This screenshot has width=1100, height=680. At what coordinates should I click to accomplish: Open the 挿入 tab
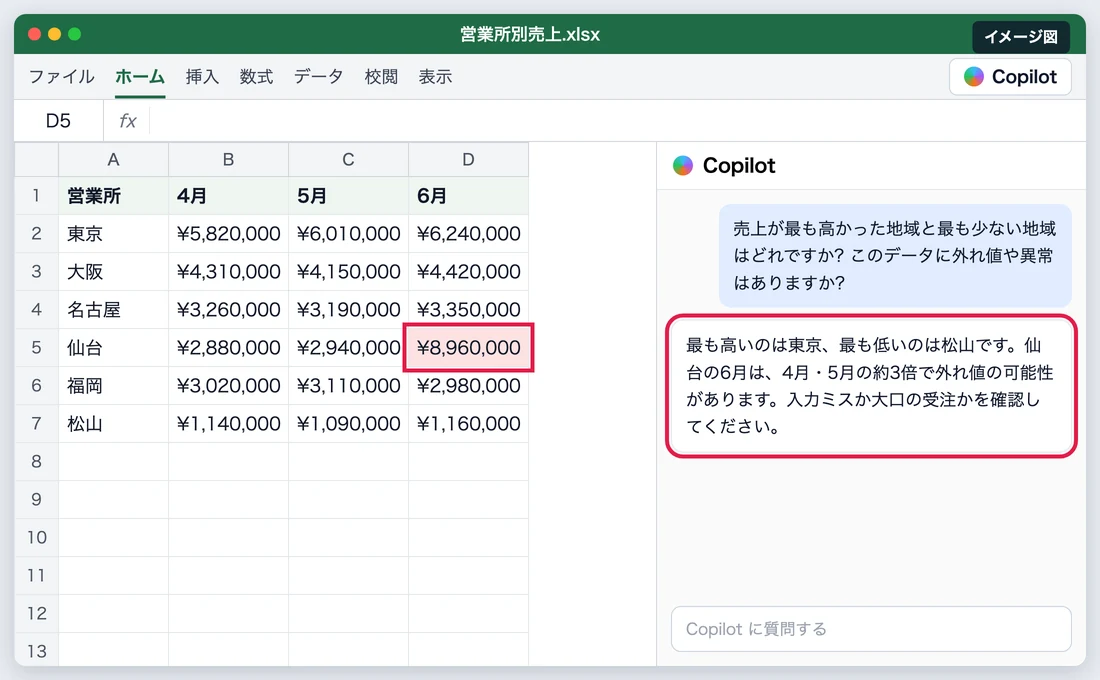(x=202, y=76)
